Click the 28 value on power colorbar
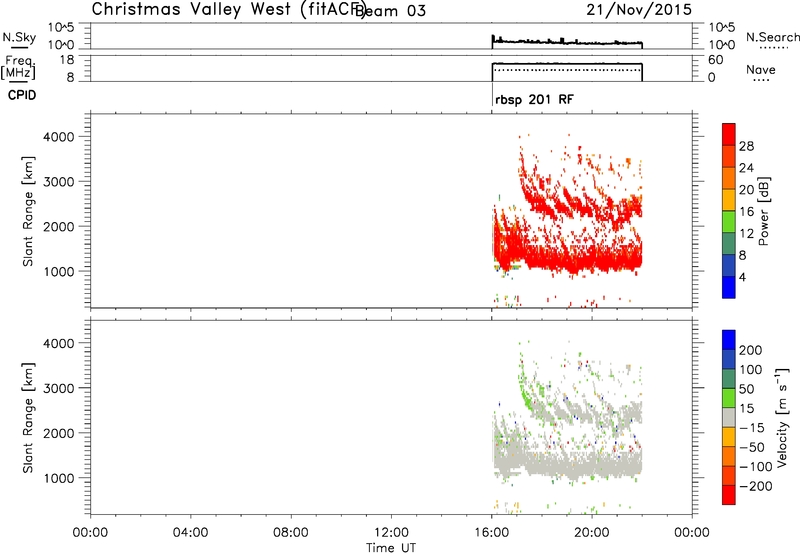 click(746, 146)
